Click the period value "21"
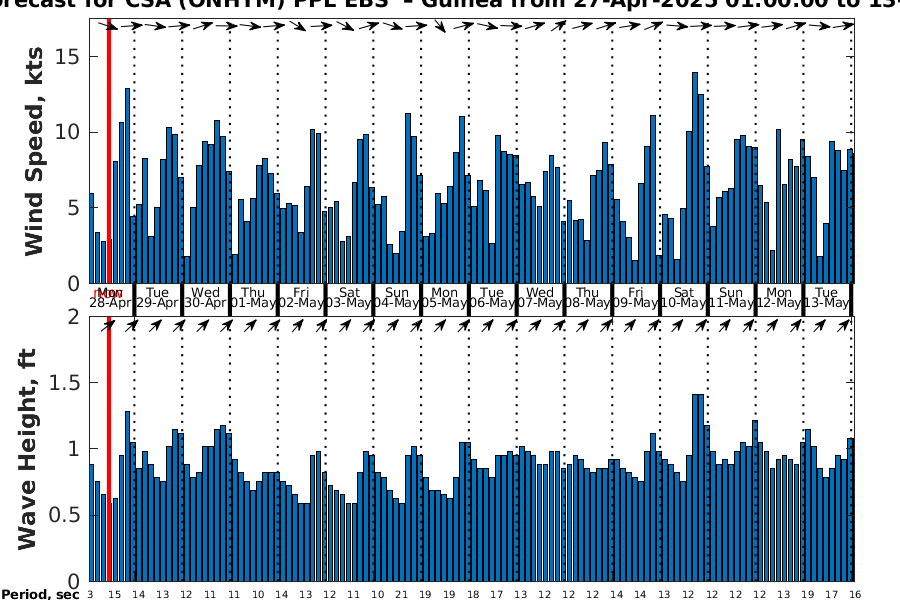 click(x=401, y=595)
